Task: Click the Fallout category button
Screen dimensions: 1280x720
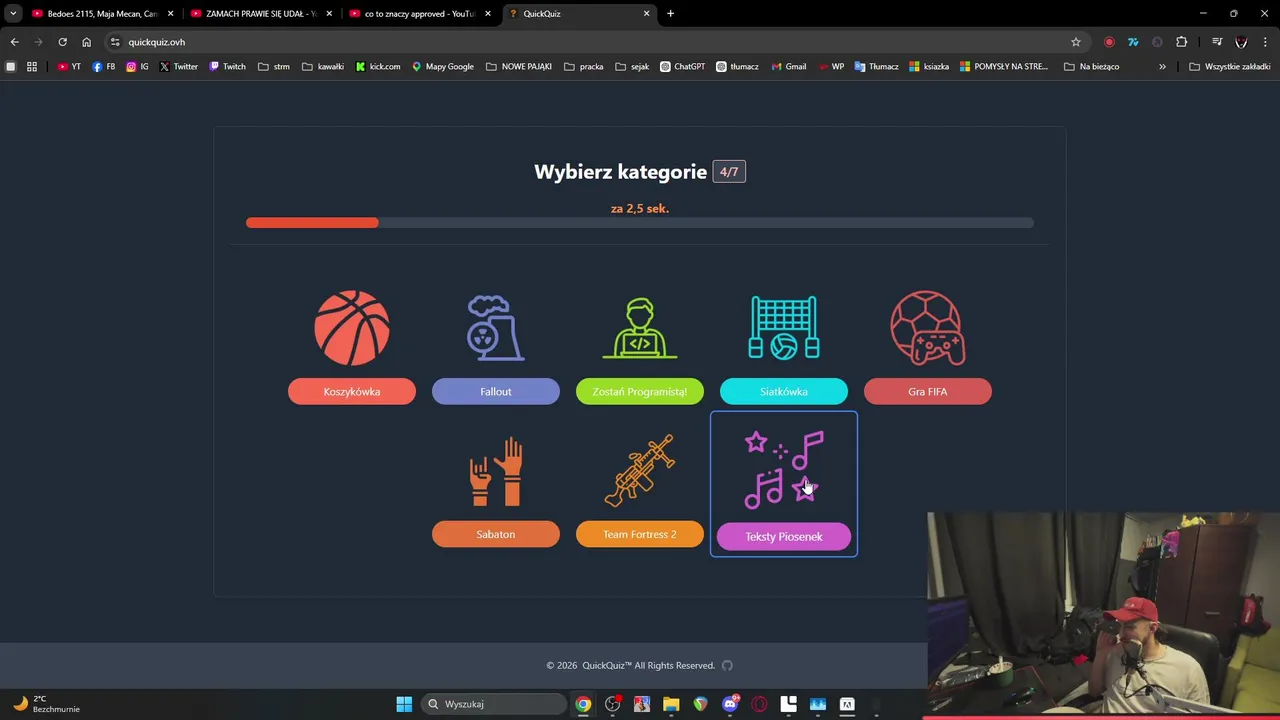Action: (x=496, y=391)
